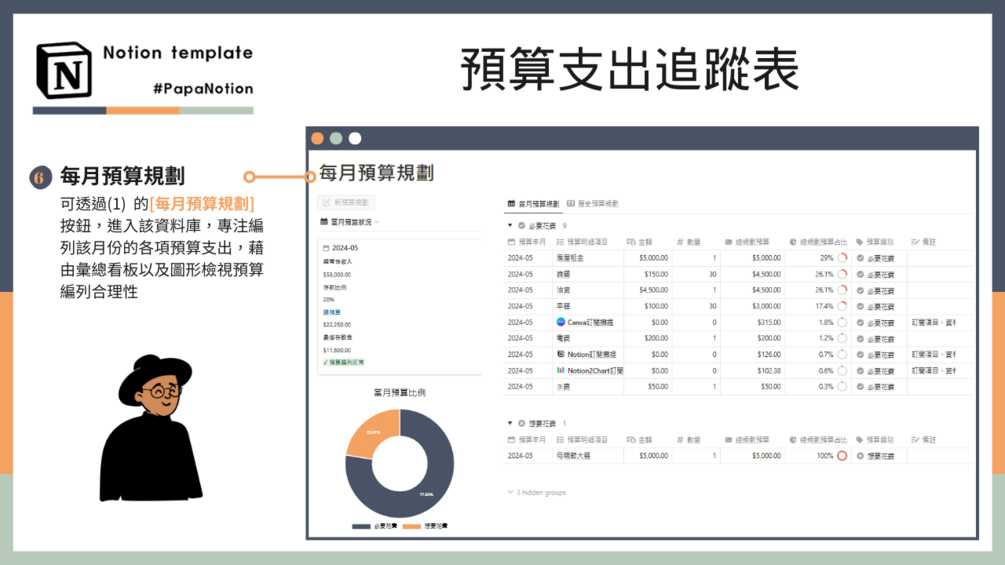
Task: Switch to the 當月預算規劃 tab
Action: [533, 203]
